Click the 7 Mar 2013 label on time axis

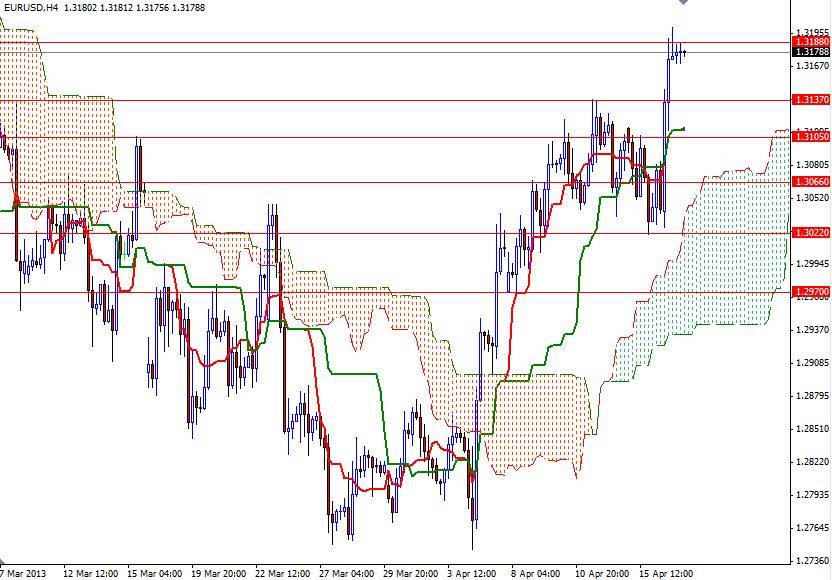[x=24, y=570]
